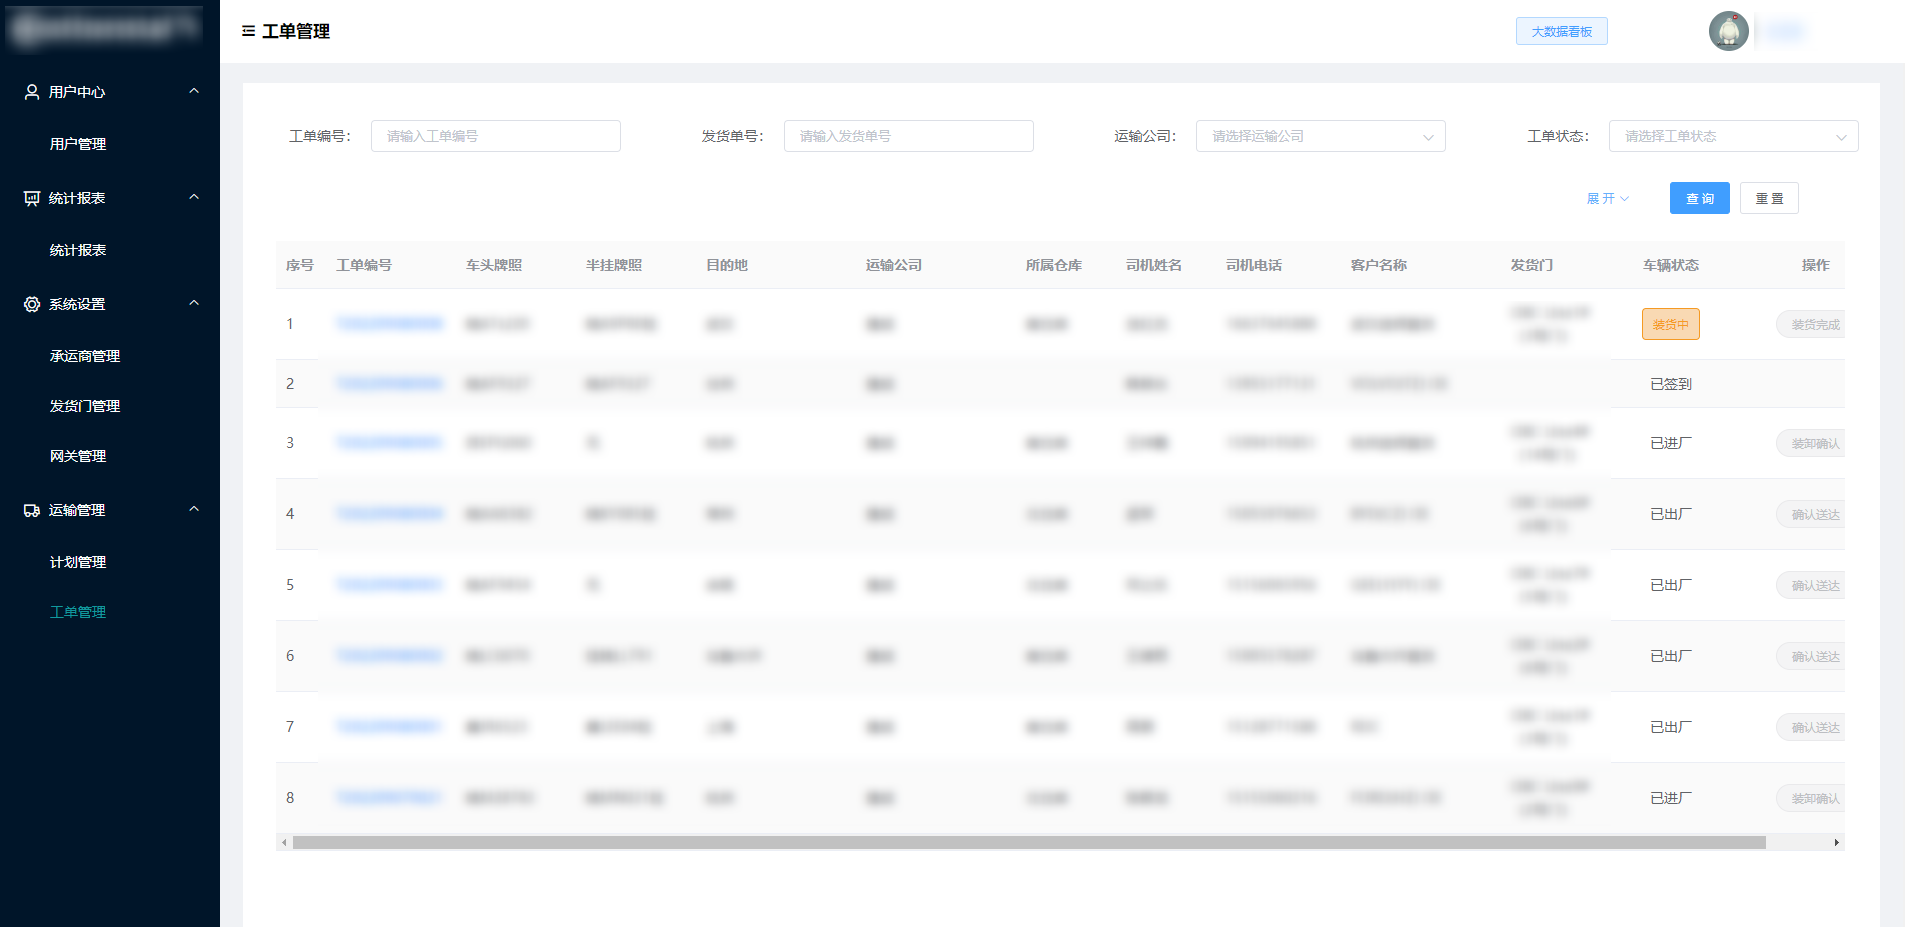The height and width of the screenshot is (927, 1905).
Task: Click the 统计报表 chart icon
Action: (32, 198)
